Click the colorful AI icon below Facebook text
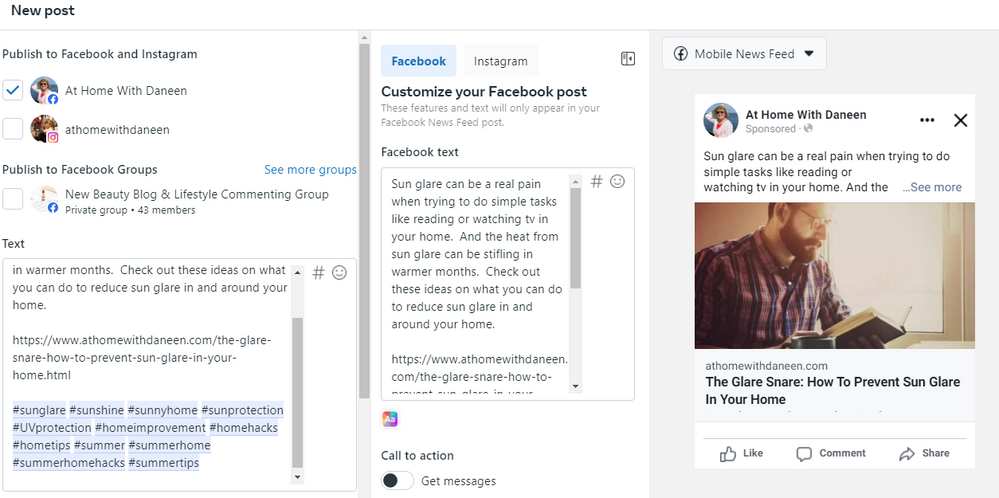 pyautogui.click(x=390, y=418)
